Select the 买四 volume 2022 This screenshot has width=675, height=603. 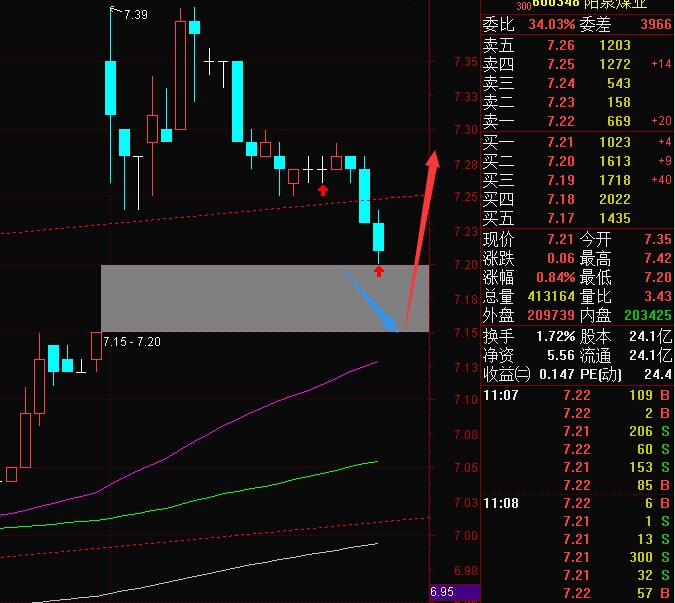(x=615, y=199)
